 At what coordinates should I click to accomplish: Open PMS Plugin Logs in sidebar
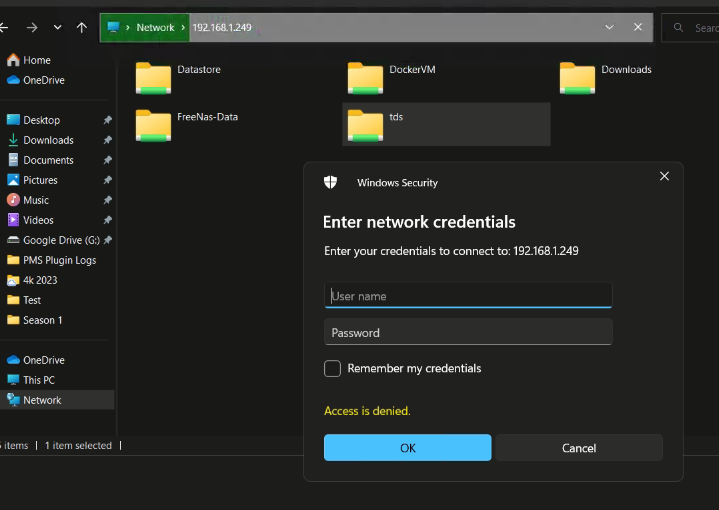[59, 260]
